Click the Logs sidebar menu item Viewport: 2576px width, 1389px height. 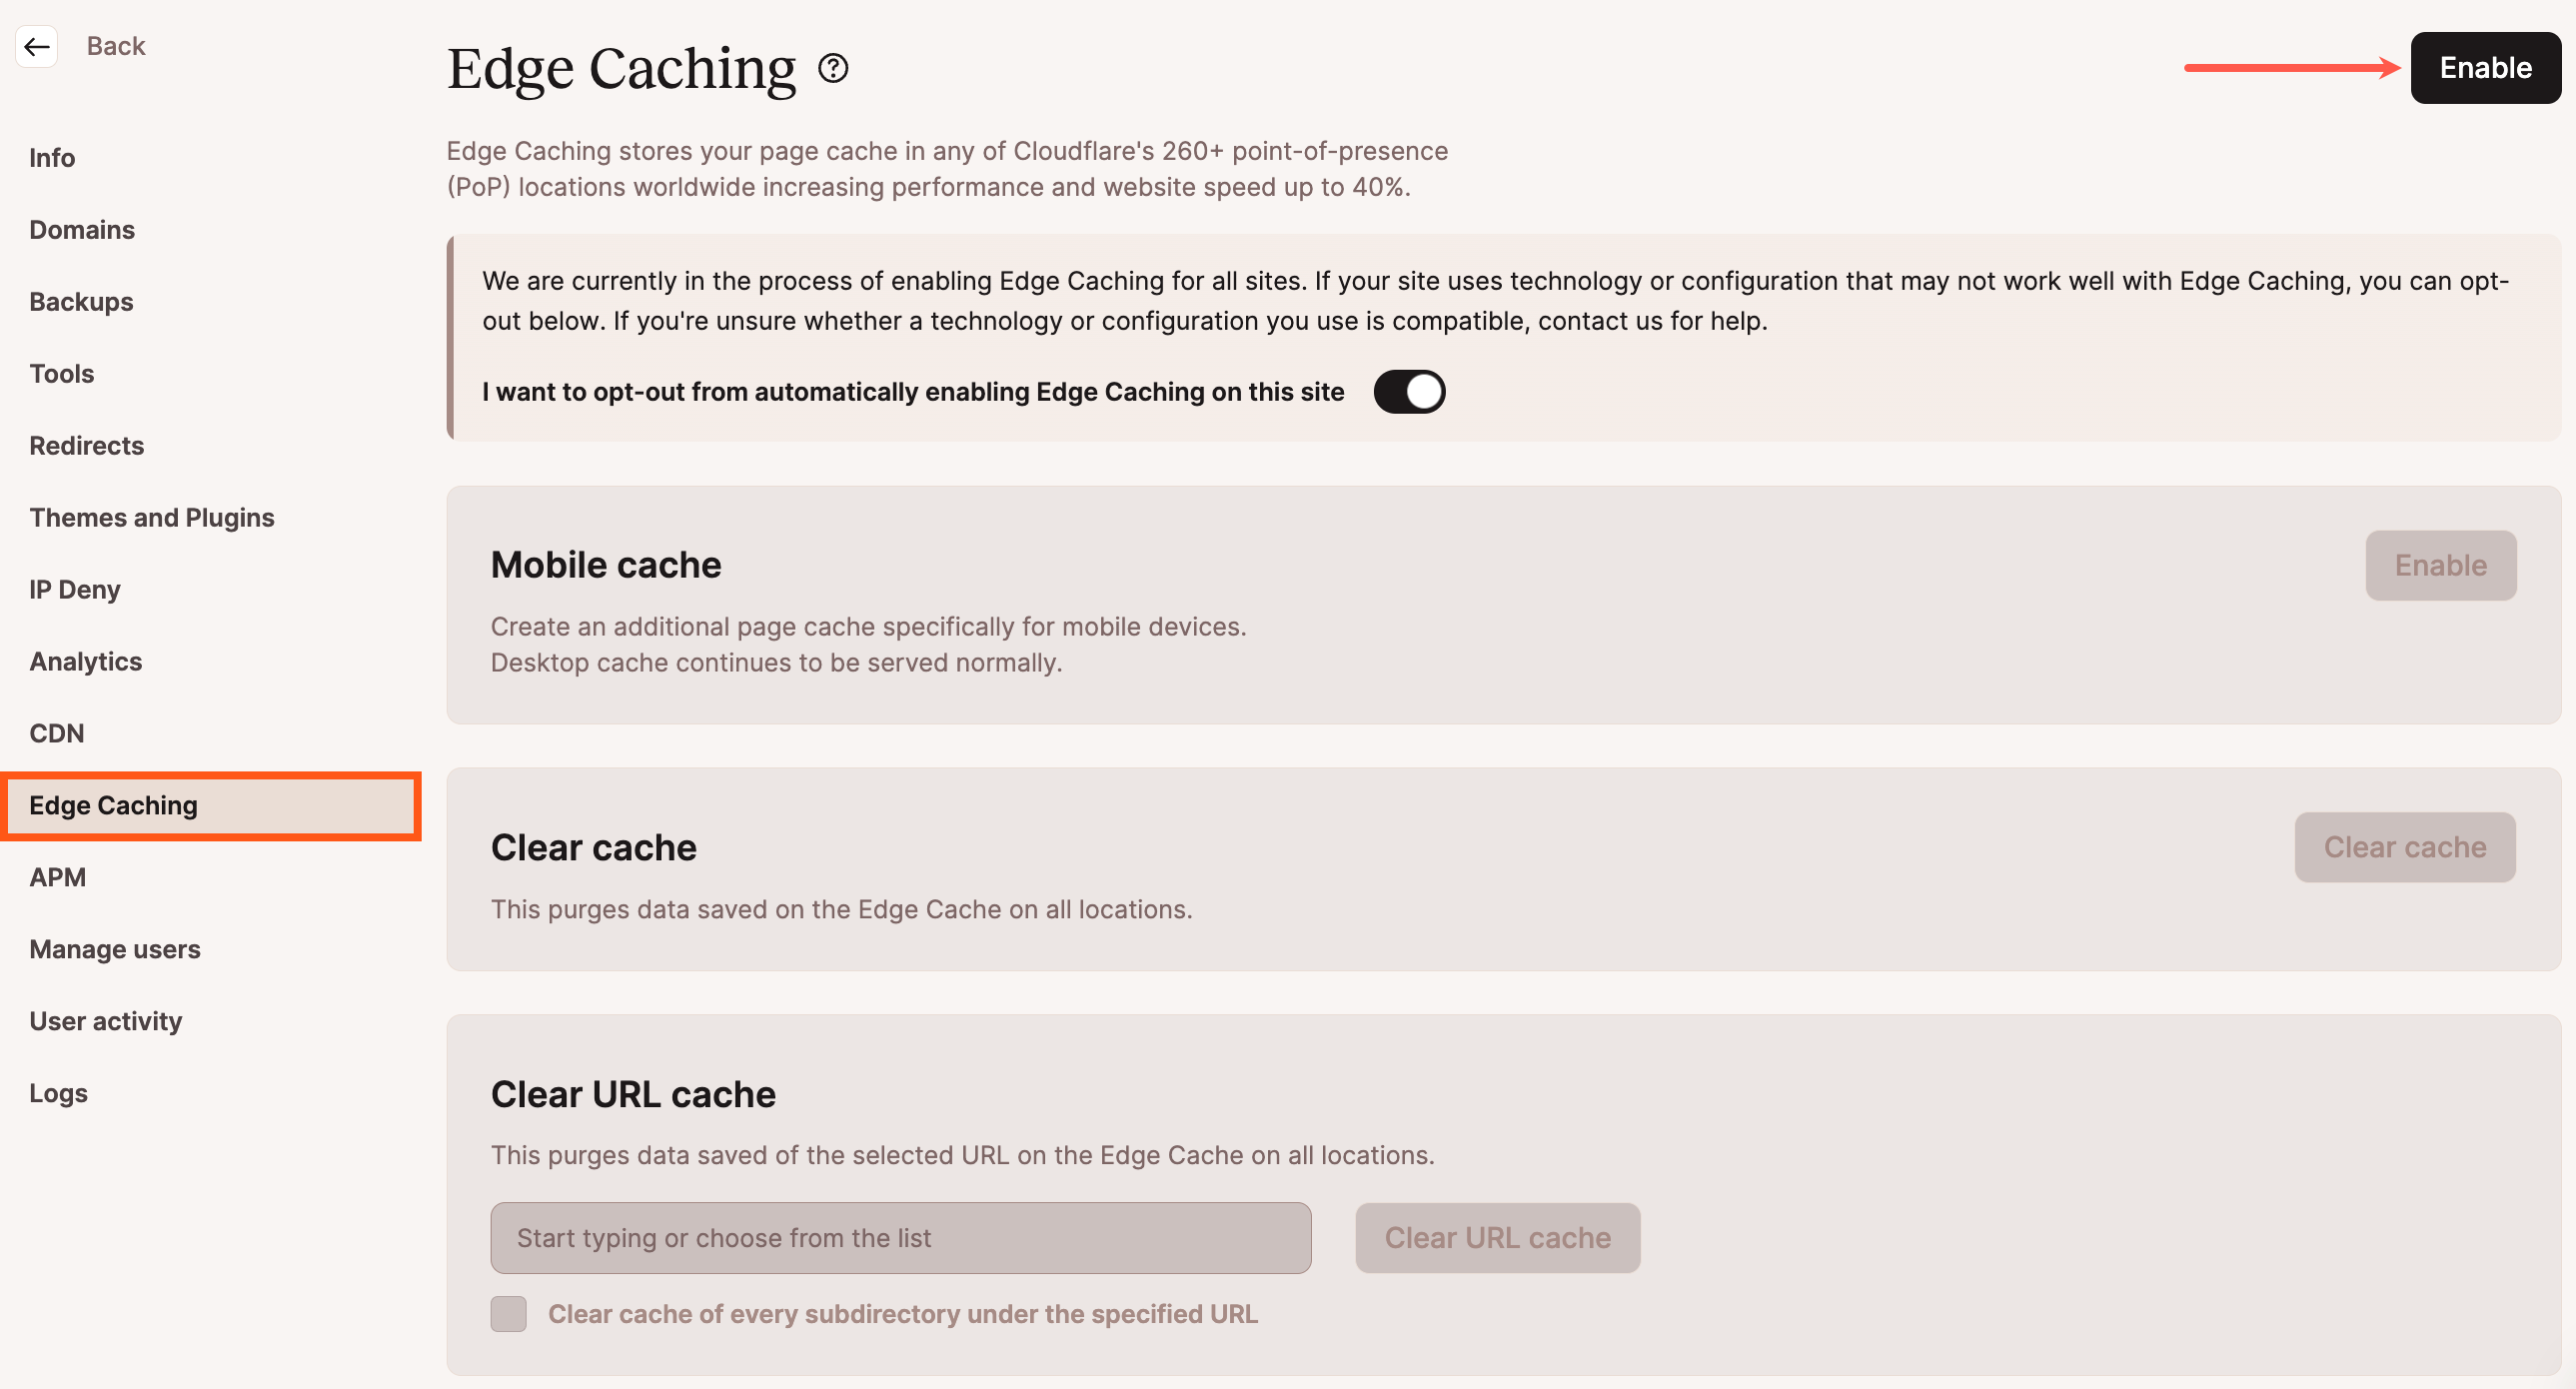click(58, 1091)
